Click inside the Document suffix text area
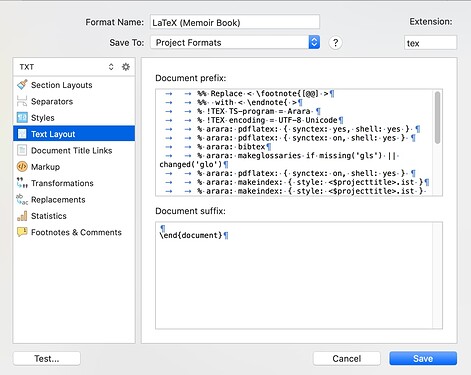The height and width of the screenshot is (375, 471). tap(299, 275)
